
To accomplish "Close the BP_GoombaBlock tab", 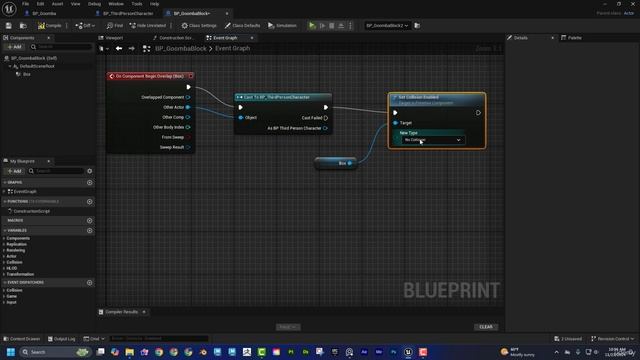I will pyautogui.click(x=227, y=13).
